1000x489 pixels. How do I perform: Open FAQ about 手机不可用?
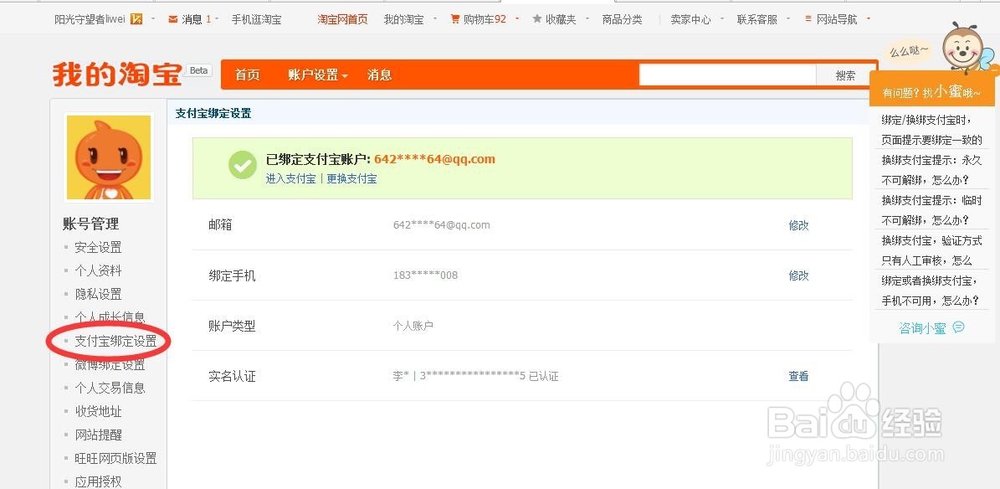pos(932,291)
